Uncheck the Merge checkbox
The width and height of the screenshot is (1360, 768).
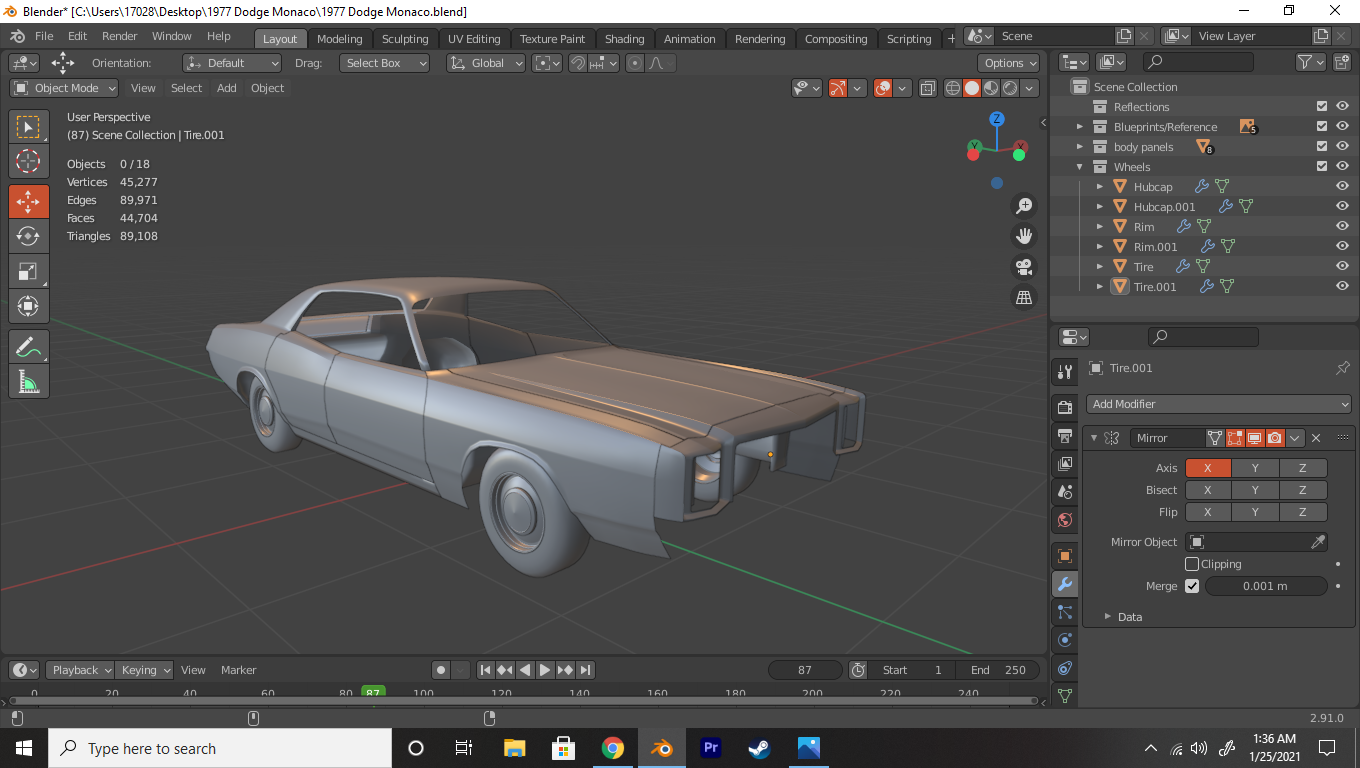(x=1192, y=586)
